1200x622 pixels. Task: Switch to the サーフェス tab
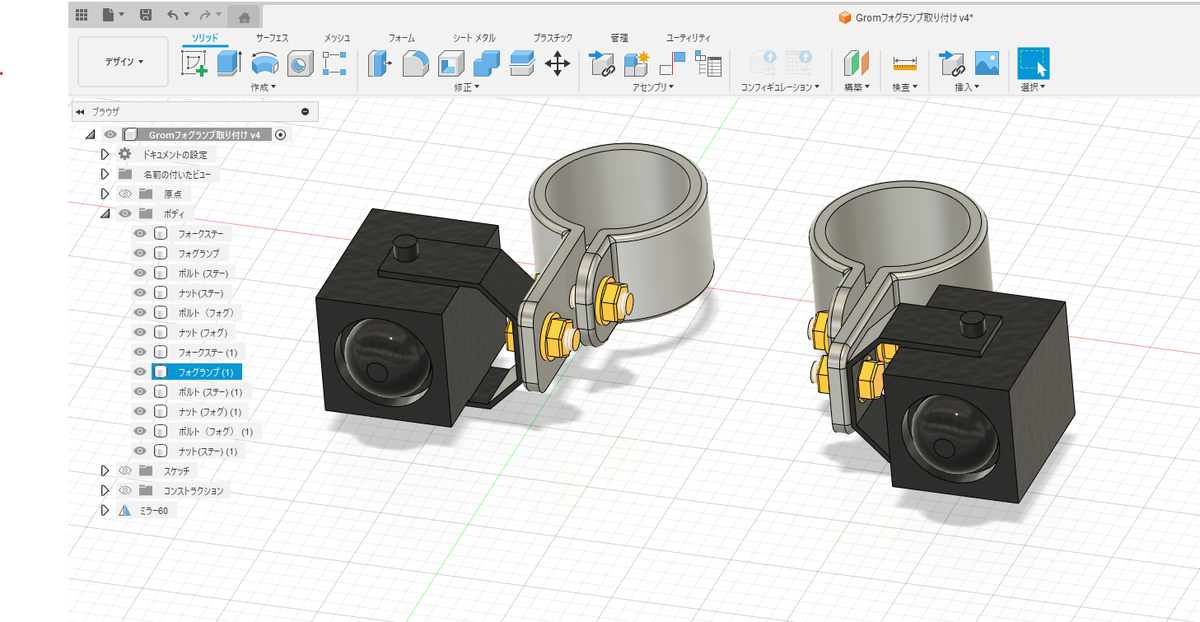(x=272, y=38)
